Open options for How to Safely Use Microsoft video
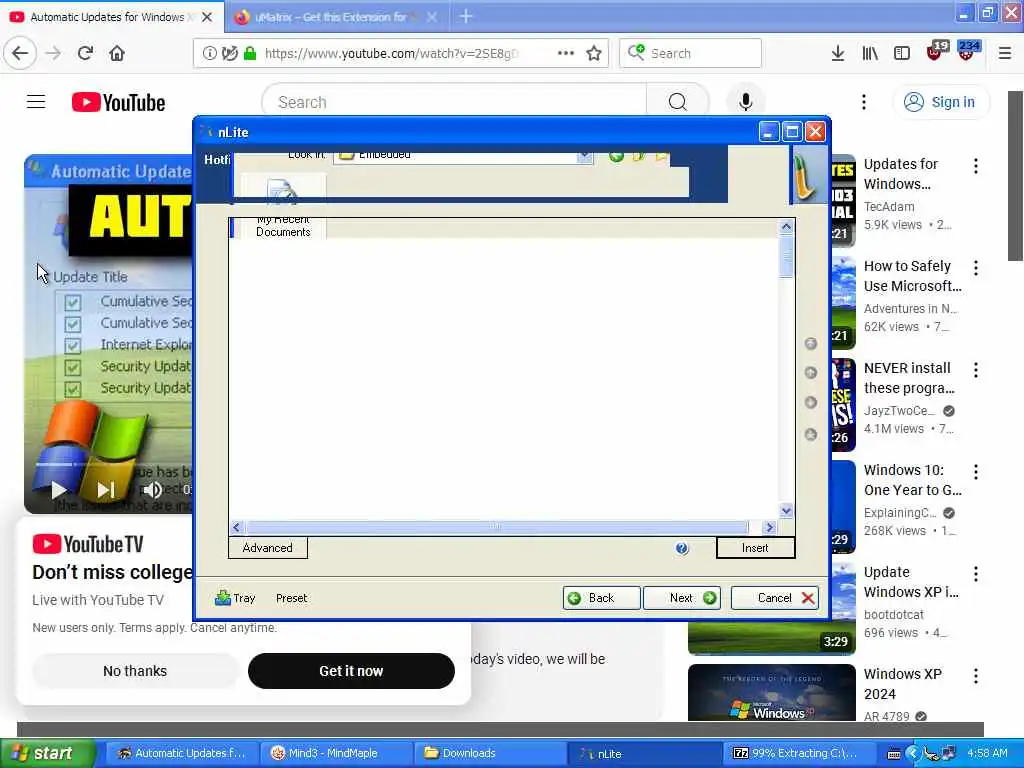The height and width of the screenshot is (768, 1024). (976, 268)
